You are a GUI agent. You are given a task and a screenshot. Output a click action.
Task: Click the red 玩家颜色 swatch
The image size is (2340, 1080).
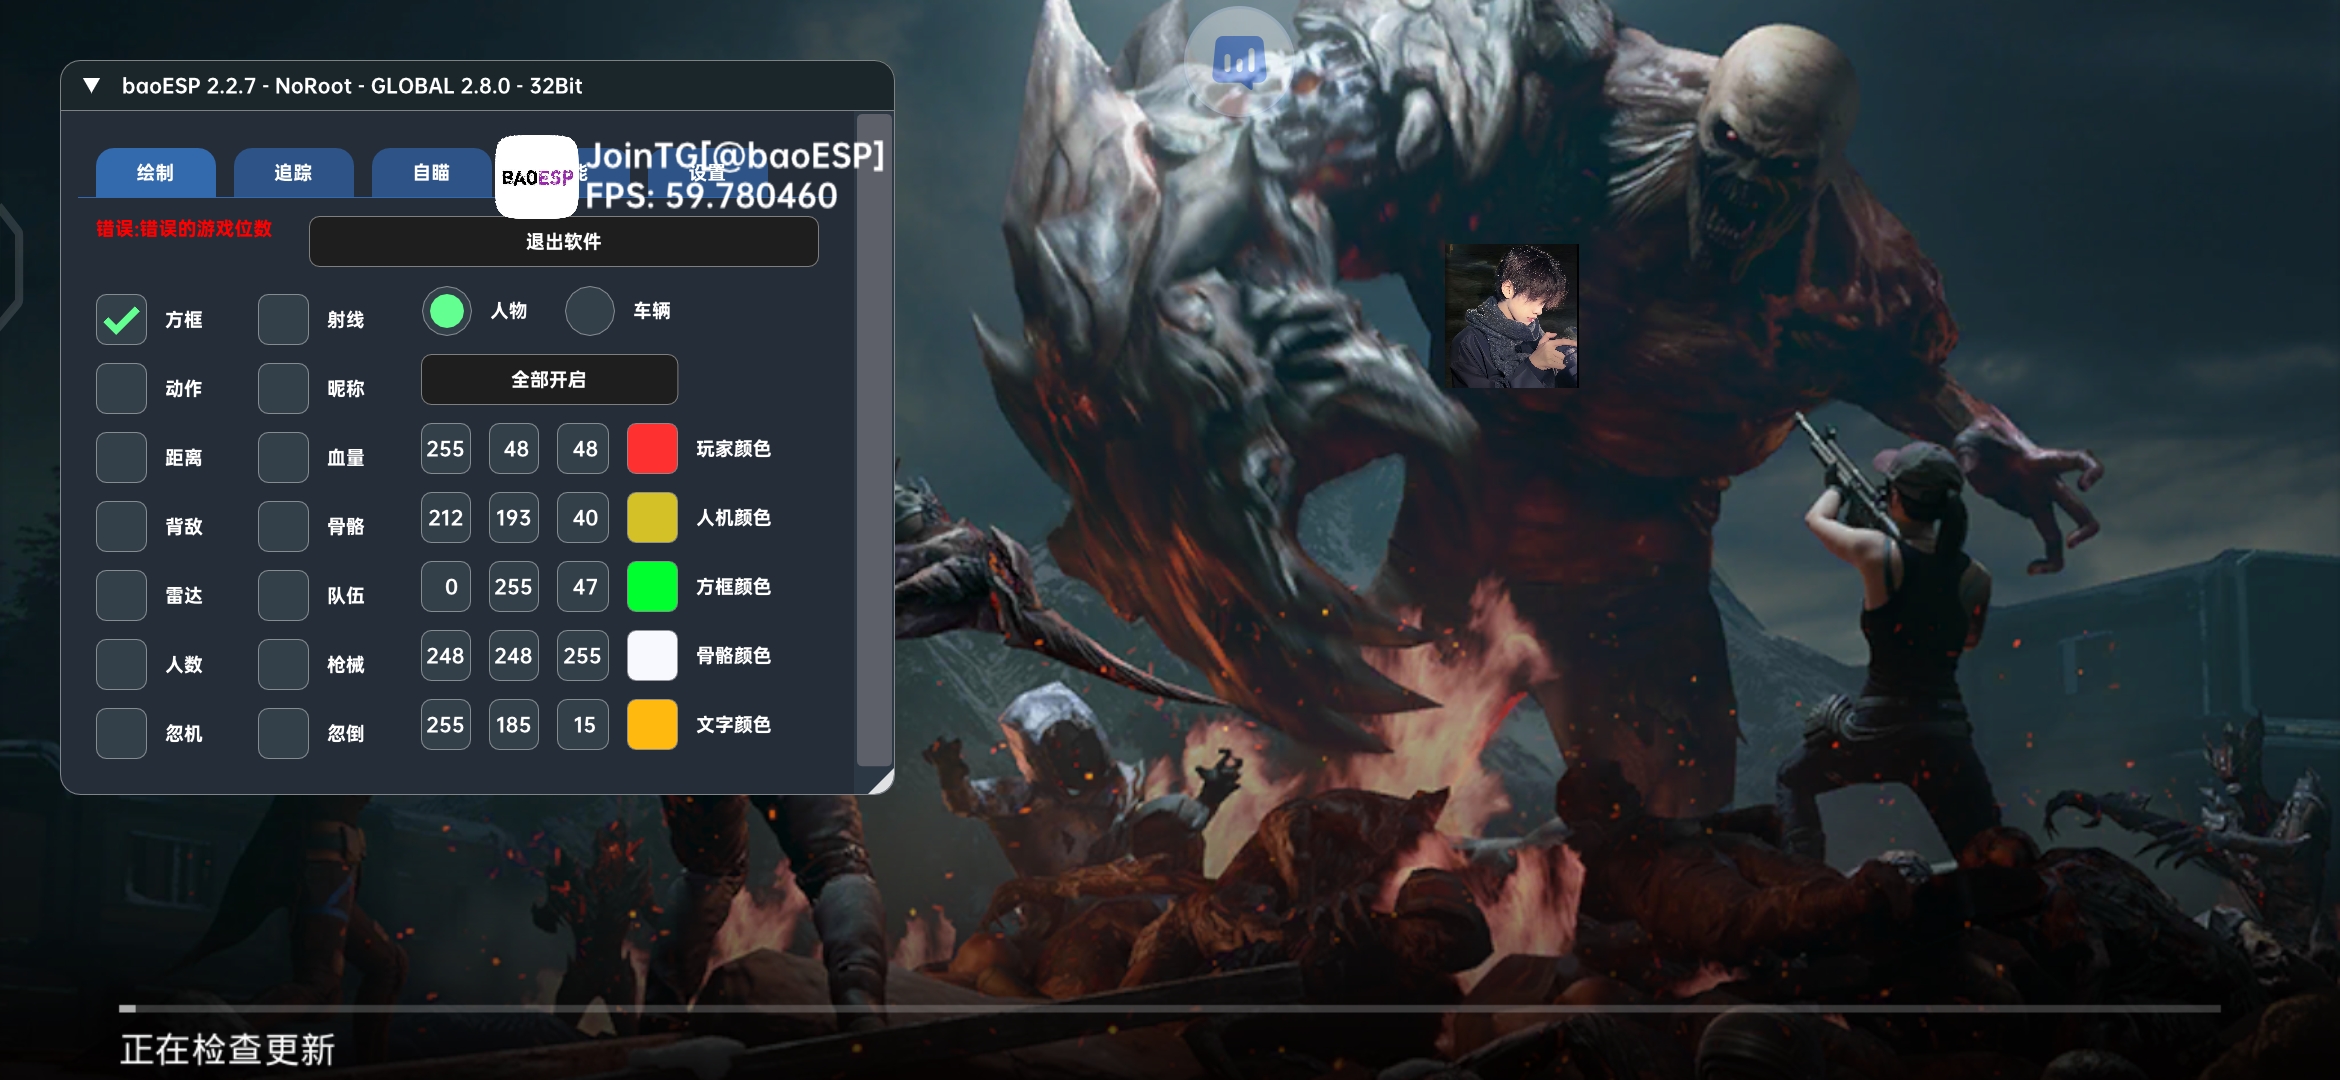click(x=652, y=449)
